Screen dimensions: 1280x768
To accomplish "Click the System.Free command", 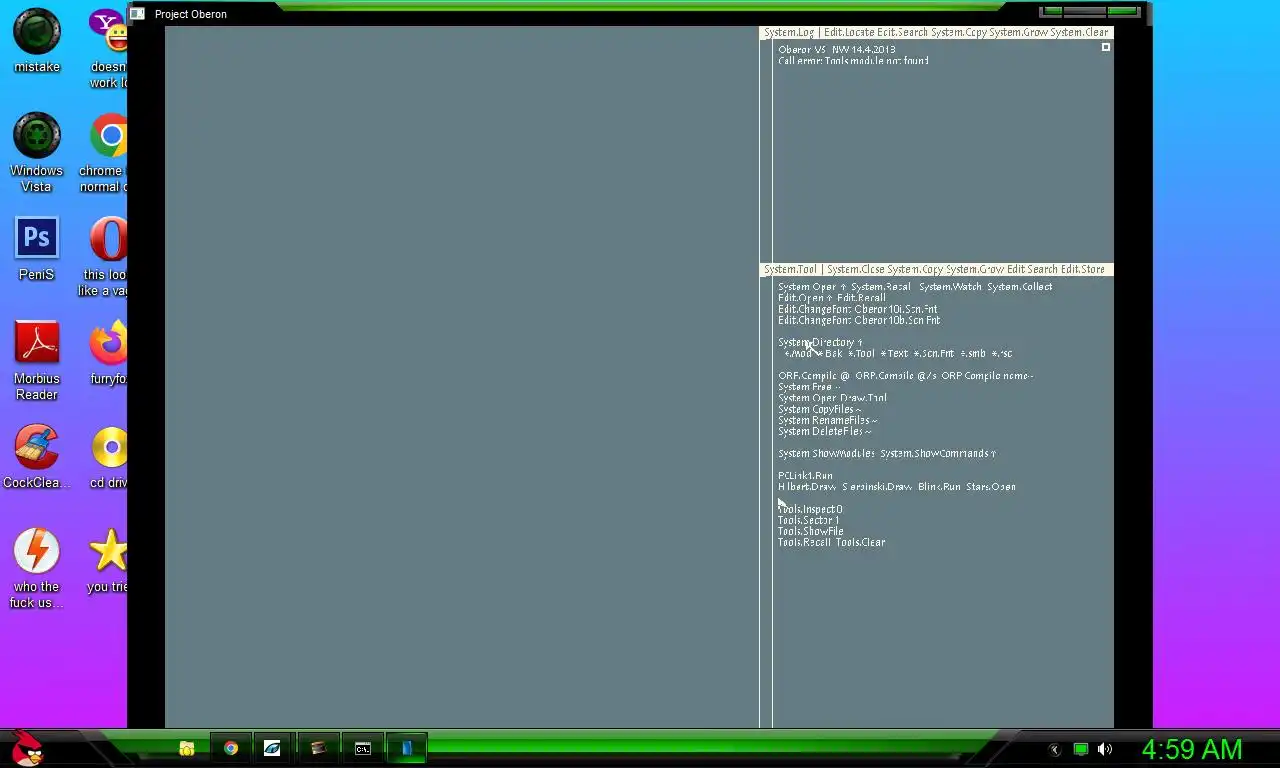I will pos(806,387).
